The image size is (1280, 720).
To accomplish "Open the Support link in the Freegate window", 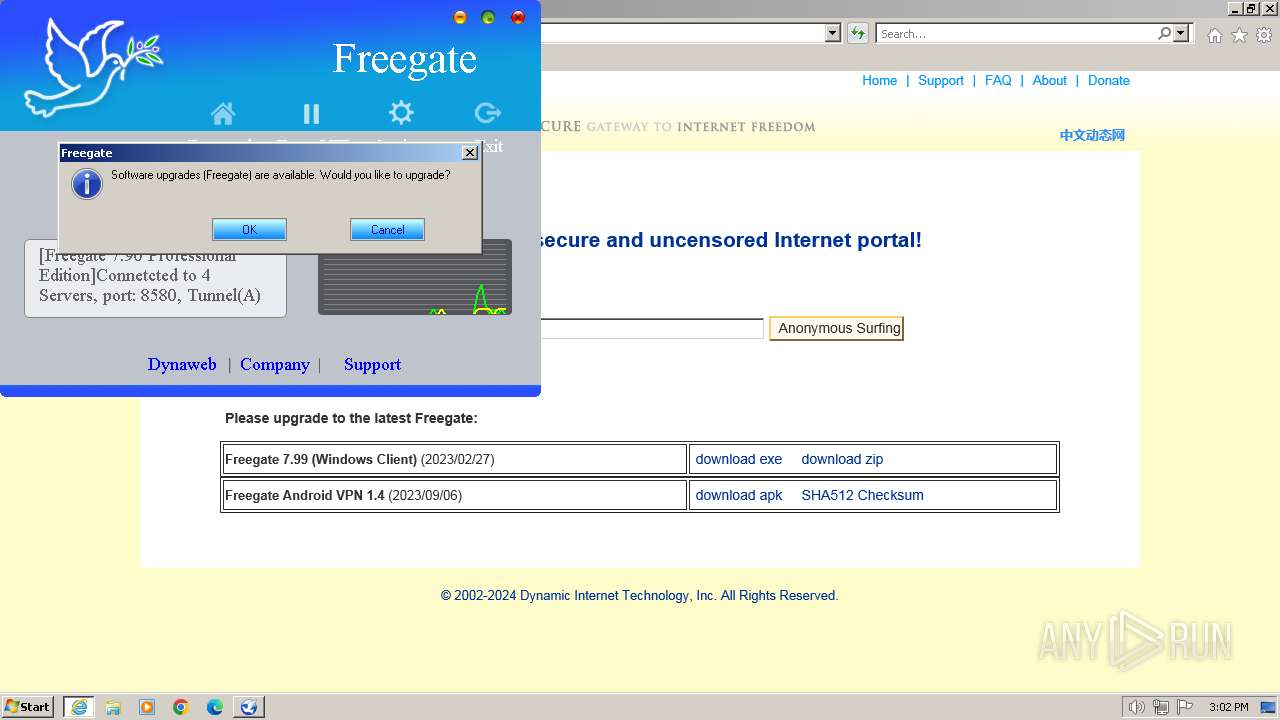I will 372,364.
